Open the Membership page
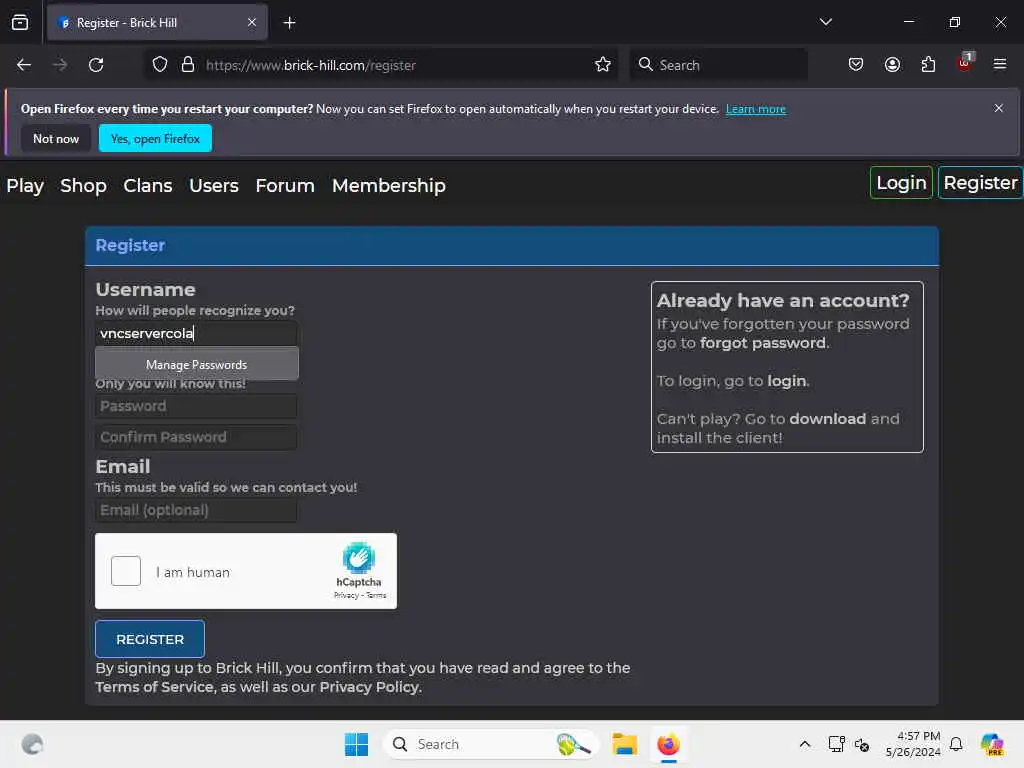Image resolution: width=1024 pixels, height=768 pixels. 389,185
